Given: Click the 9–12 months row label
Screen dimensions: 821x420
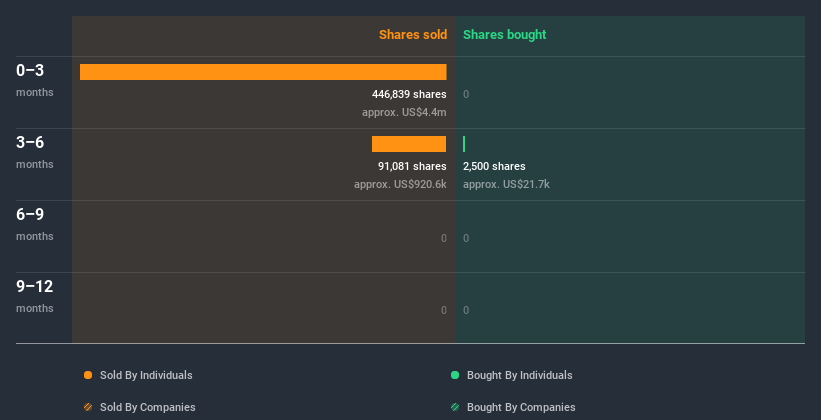Looking at the screenshot, I should click(x=35, y=295).
